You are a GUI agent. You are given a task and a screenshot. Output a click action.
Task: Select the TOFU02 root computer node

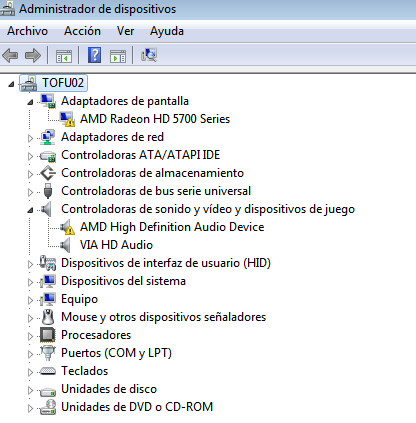pyautogui.click(x=63, y=83)
